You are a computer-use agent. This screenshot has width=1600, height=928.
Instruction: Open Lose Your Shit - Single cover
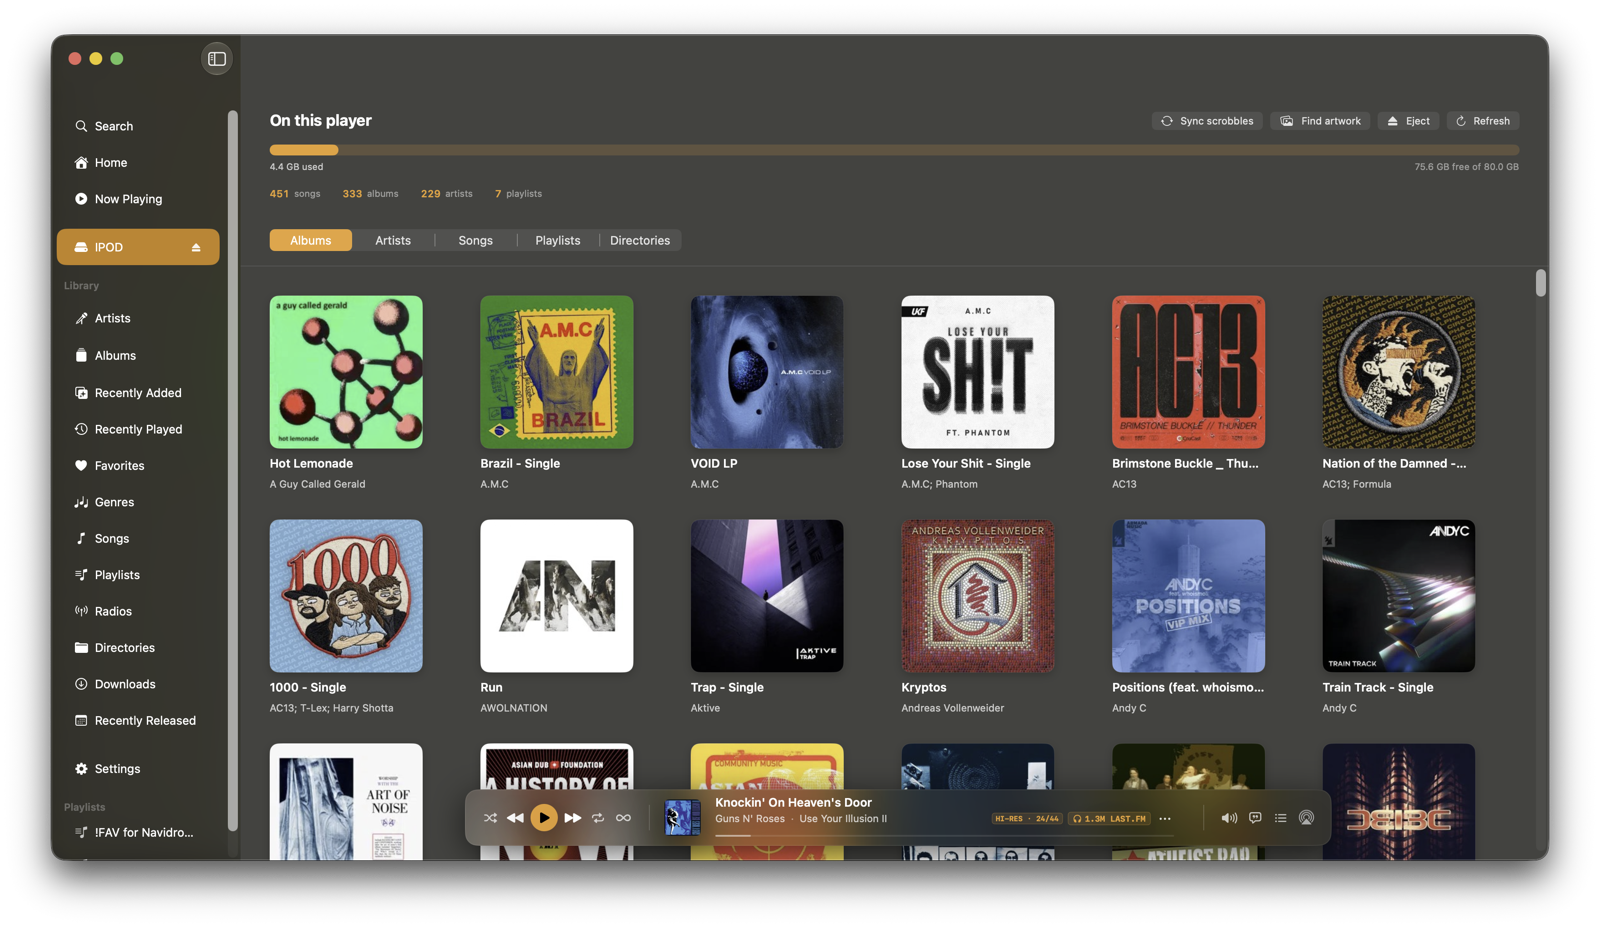click(x=978, y=372)
